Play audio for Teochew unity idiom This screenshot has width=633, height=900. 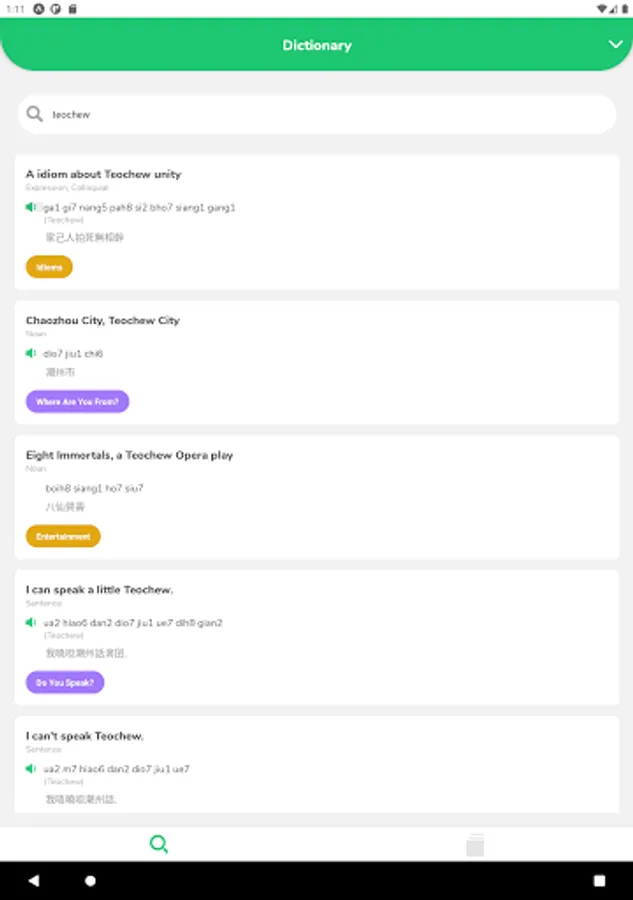(31, 207)
